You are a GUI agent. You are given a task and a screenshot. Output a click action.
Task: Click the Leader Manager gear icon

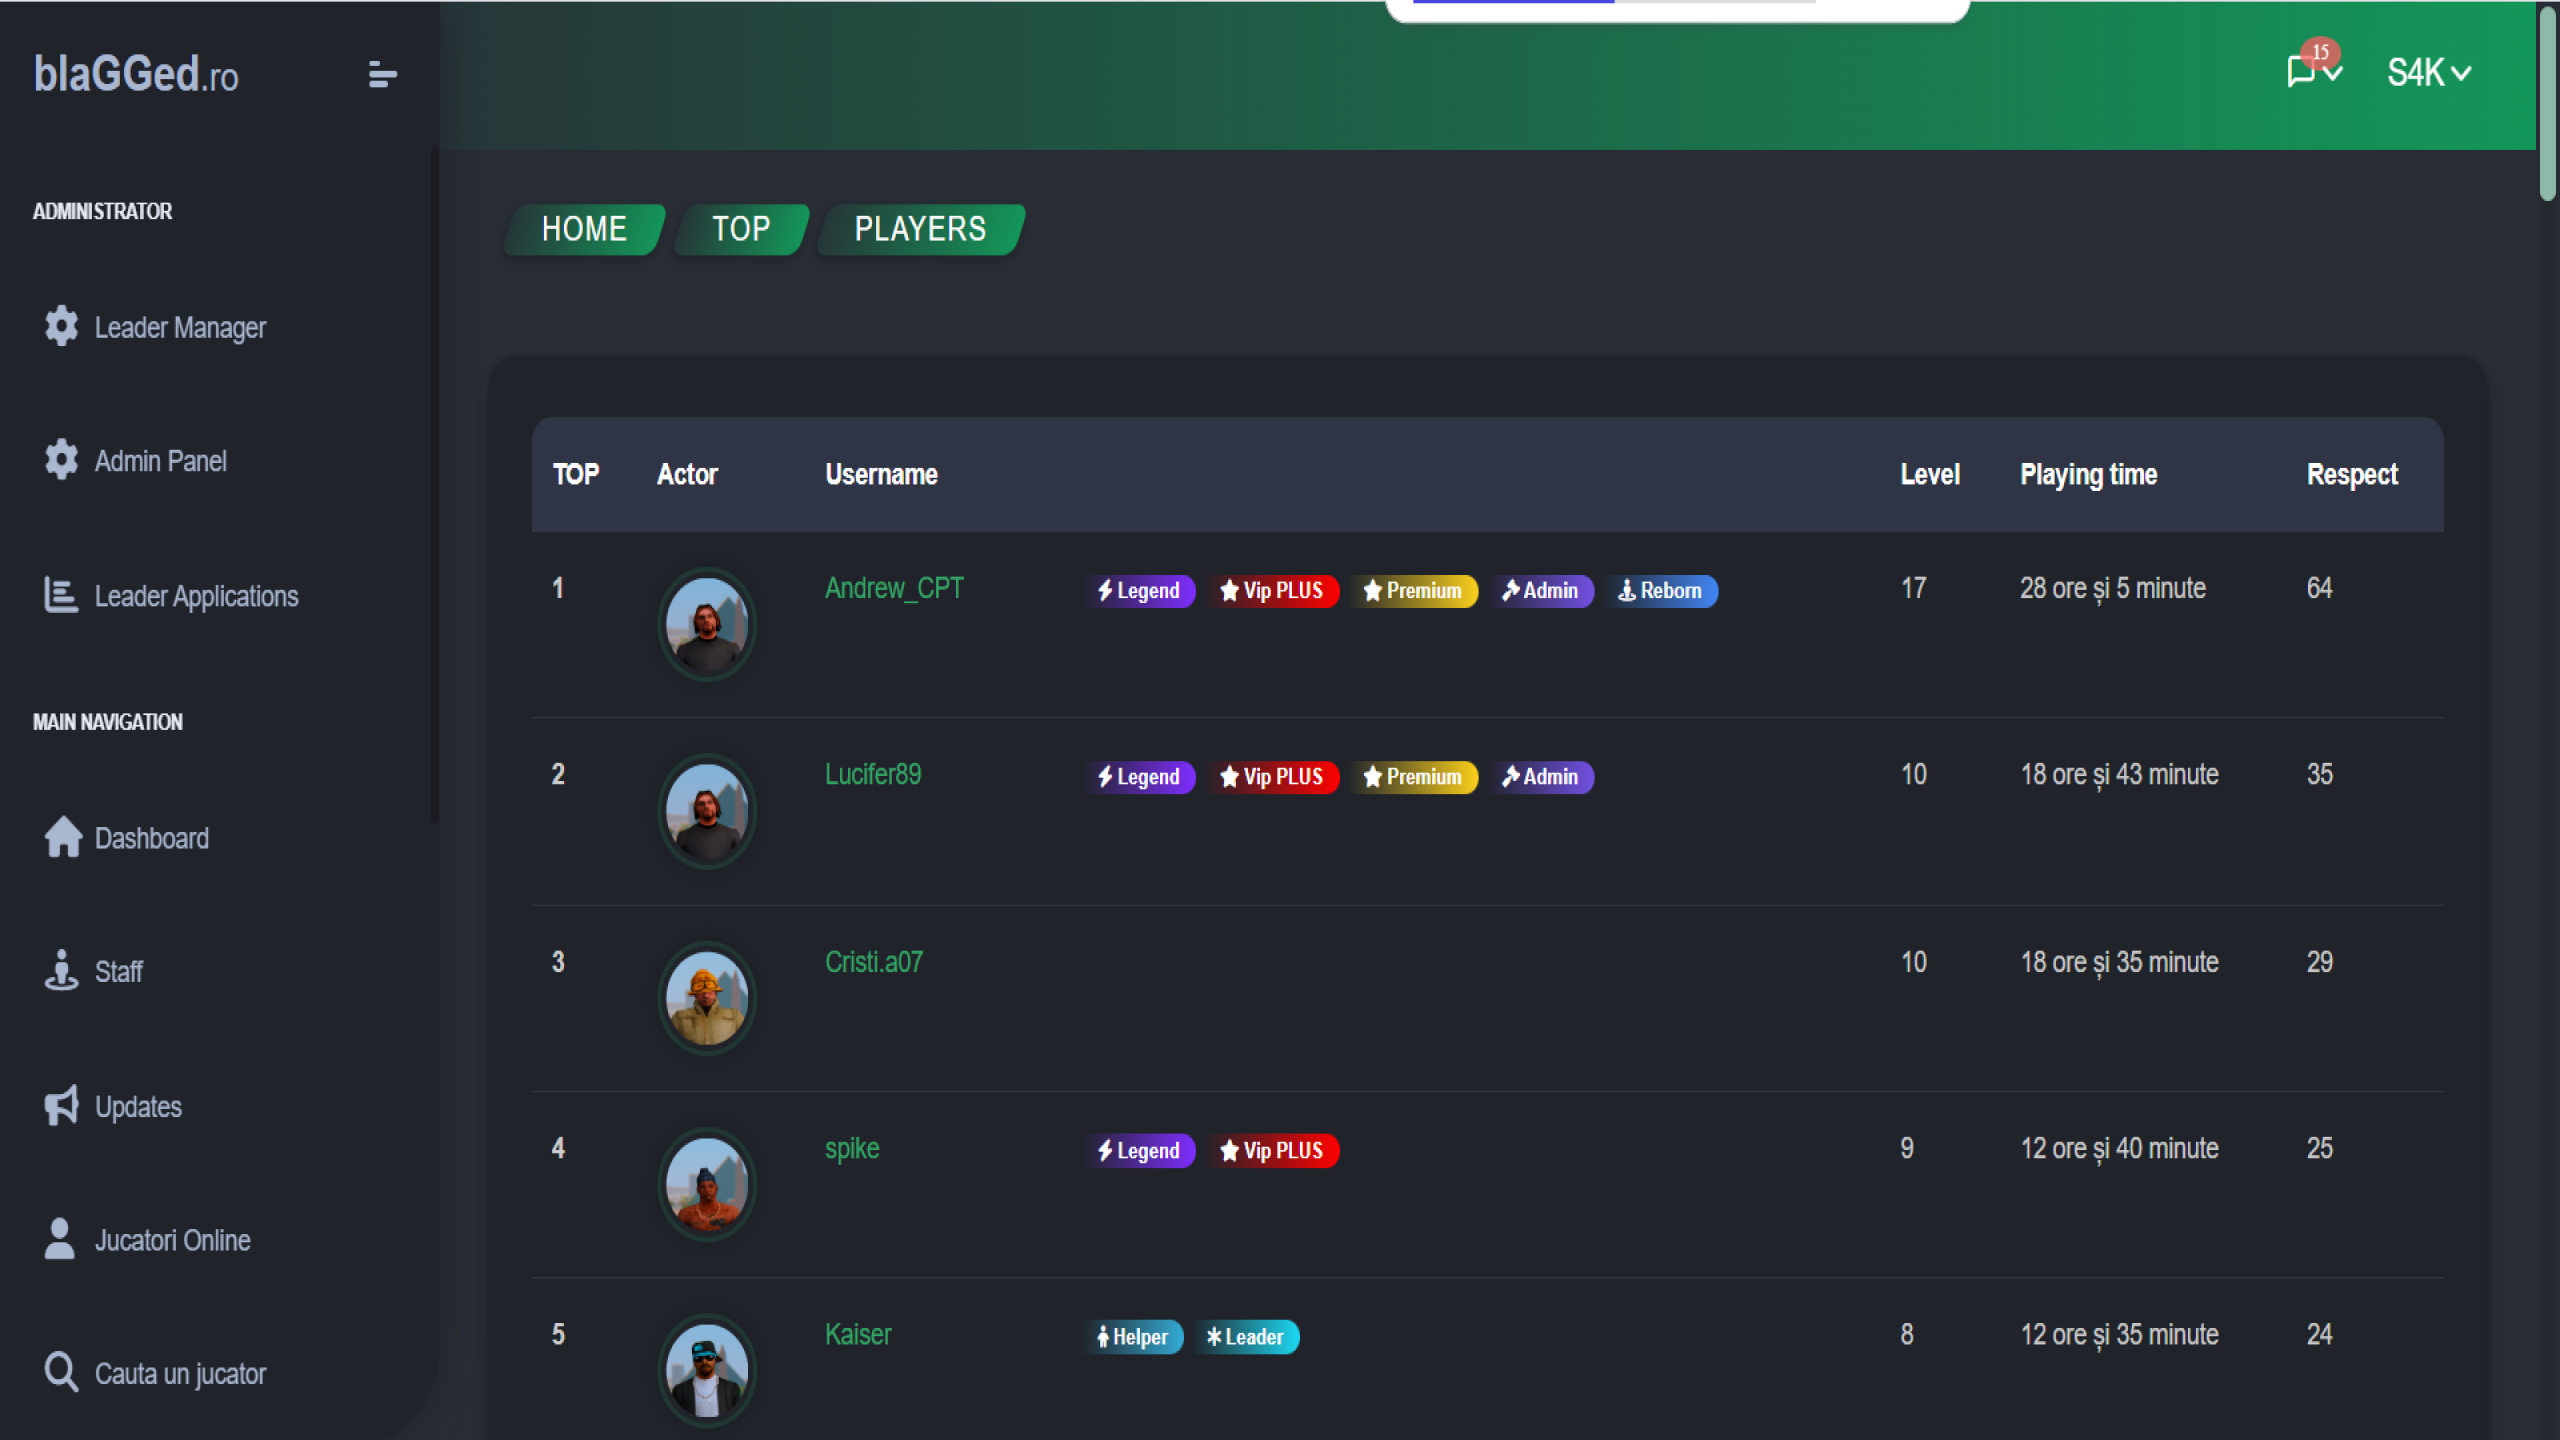click(61, 326)
